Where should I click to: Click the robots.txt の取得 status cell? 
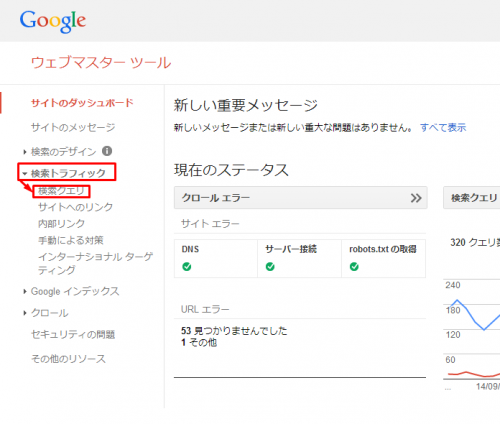(383, 258)
